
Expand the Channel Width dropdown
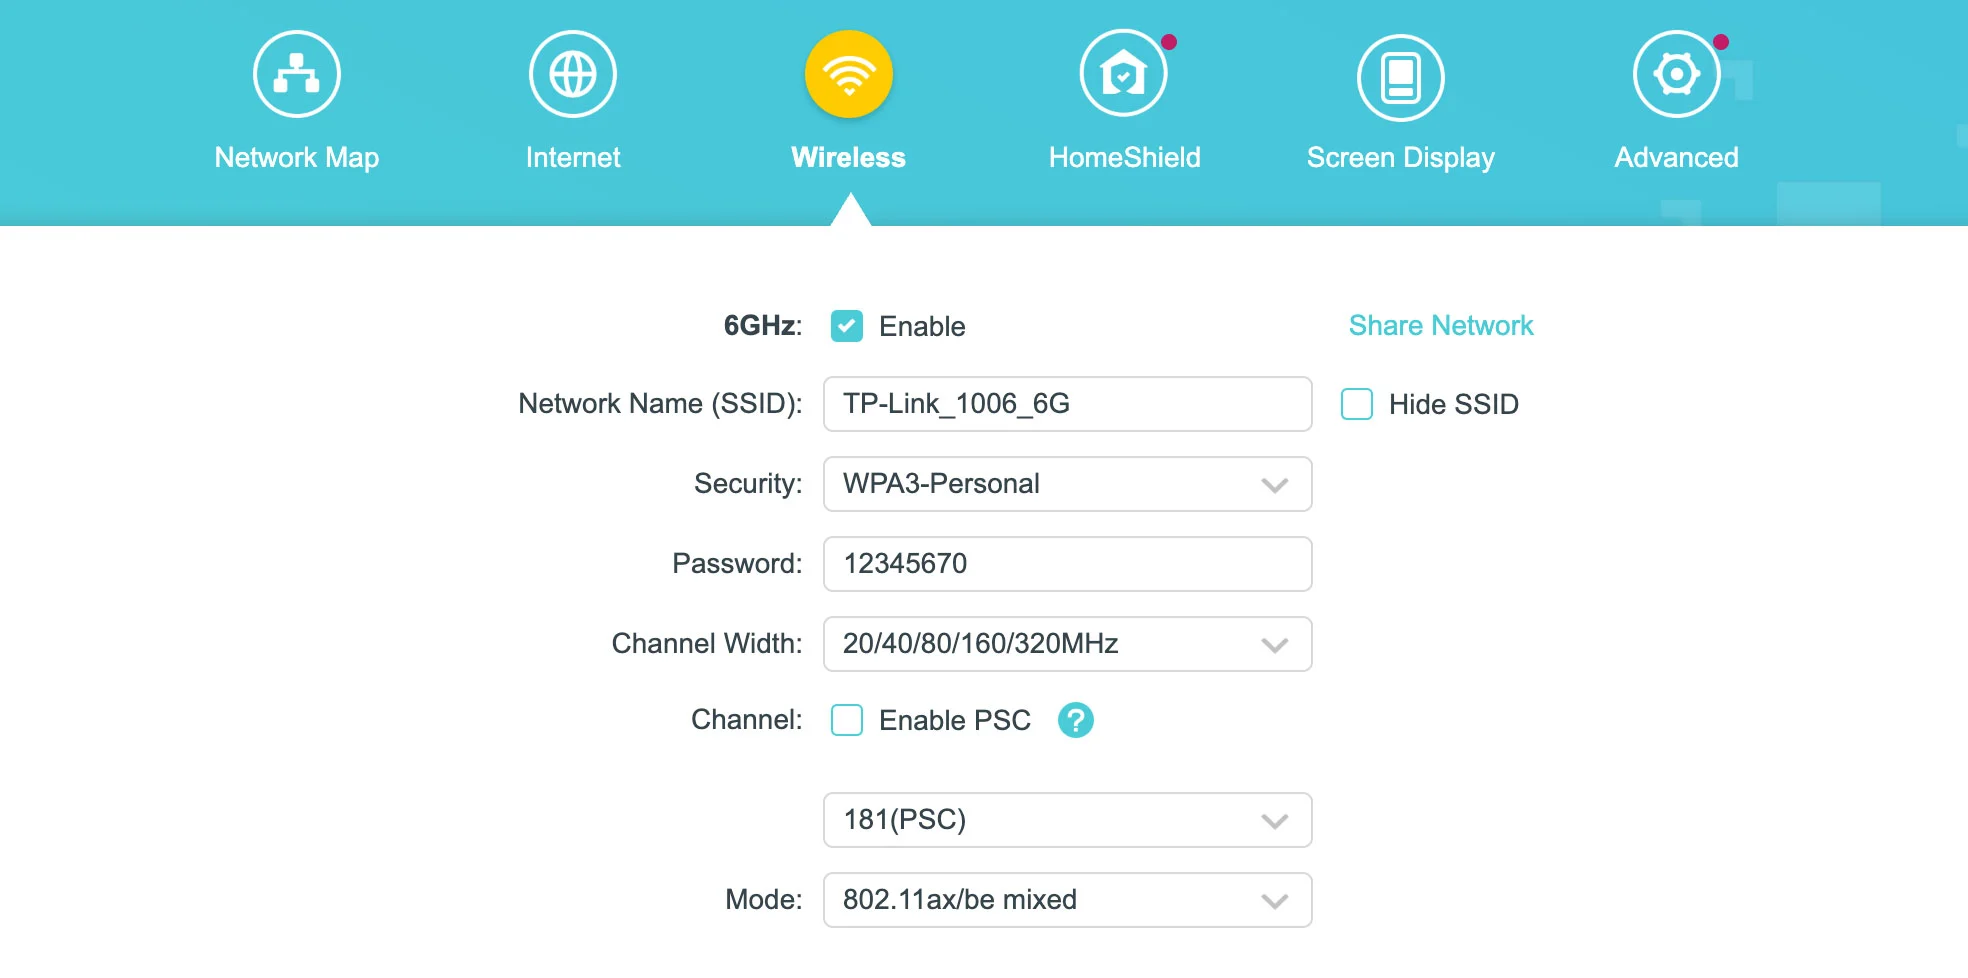click(x=1068, y=644)
